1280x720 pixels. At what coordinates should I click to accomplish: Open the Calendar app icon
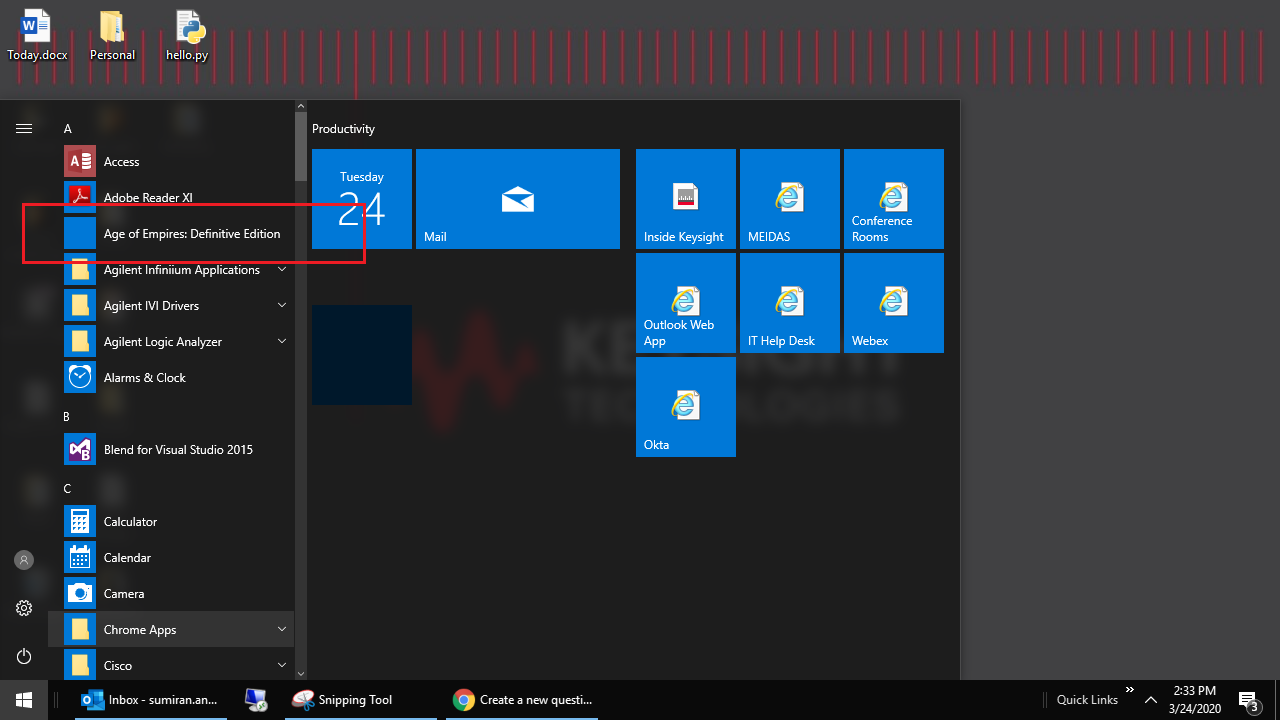point(80,558)
